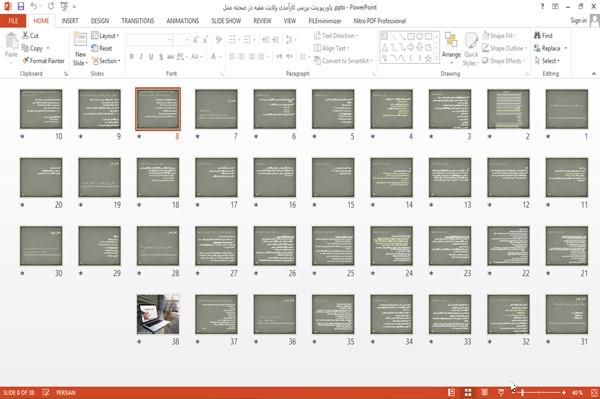600x399 pixels.
Task: Click the Reset slide button
Action: tap(102, 48)
